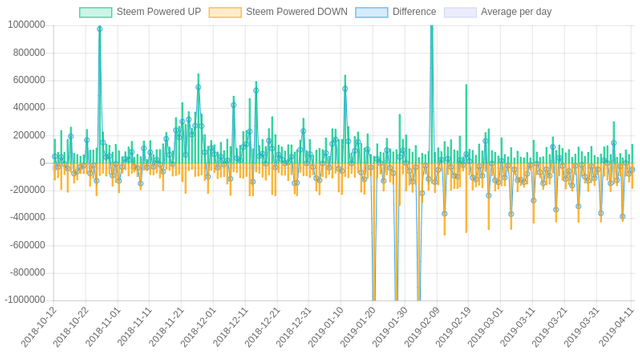Click the 2019-02-19 date axis label
The width and height of the screenshot is (640, 361).
tap(454, 327)
